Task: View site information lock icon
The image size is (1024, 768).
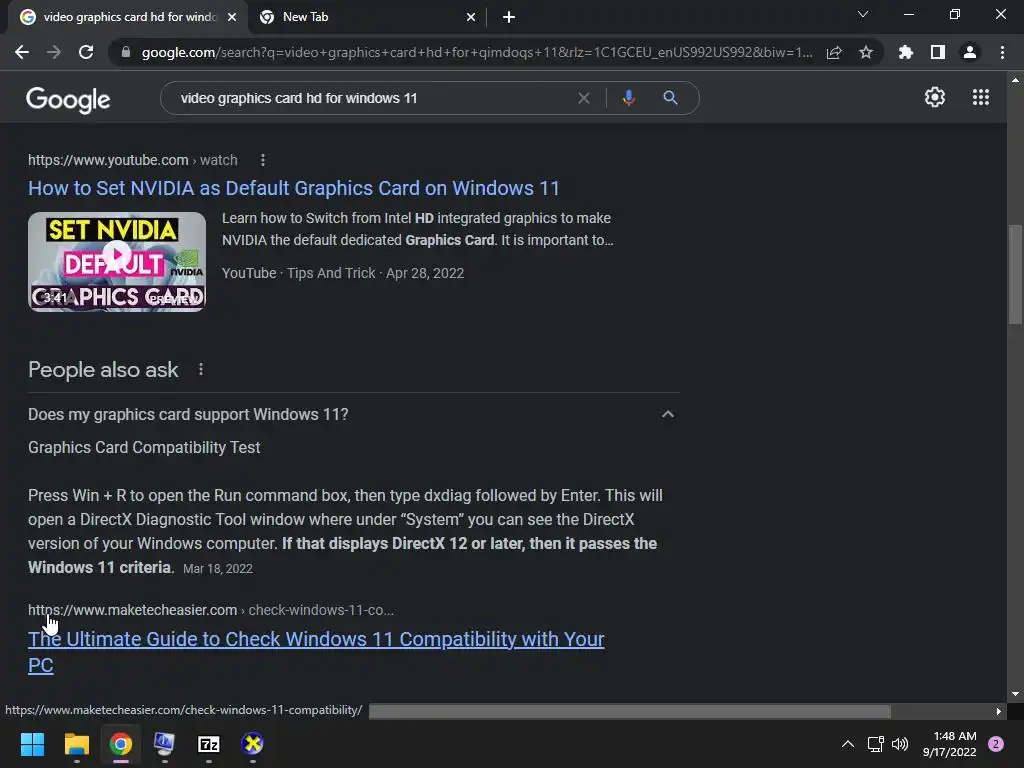Action: (126, 52)
